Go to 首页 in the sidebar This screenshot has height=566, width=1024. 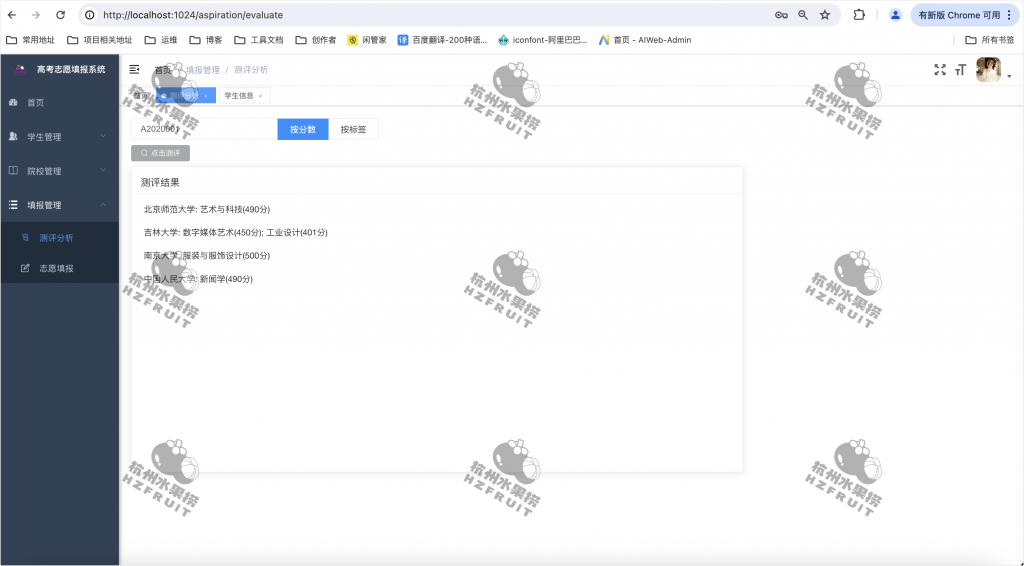(36, 102)
